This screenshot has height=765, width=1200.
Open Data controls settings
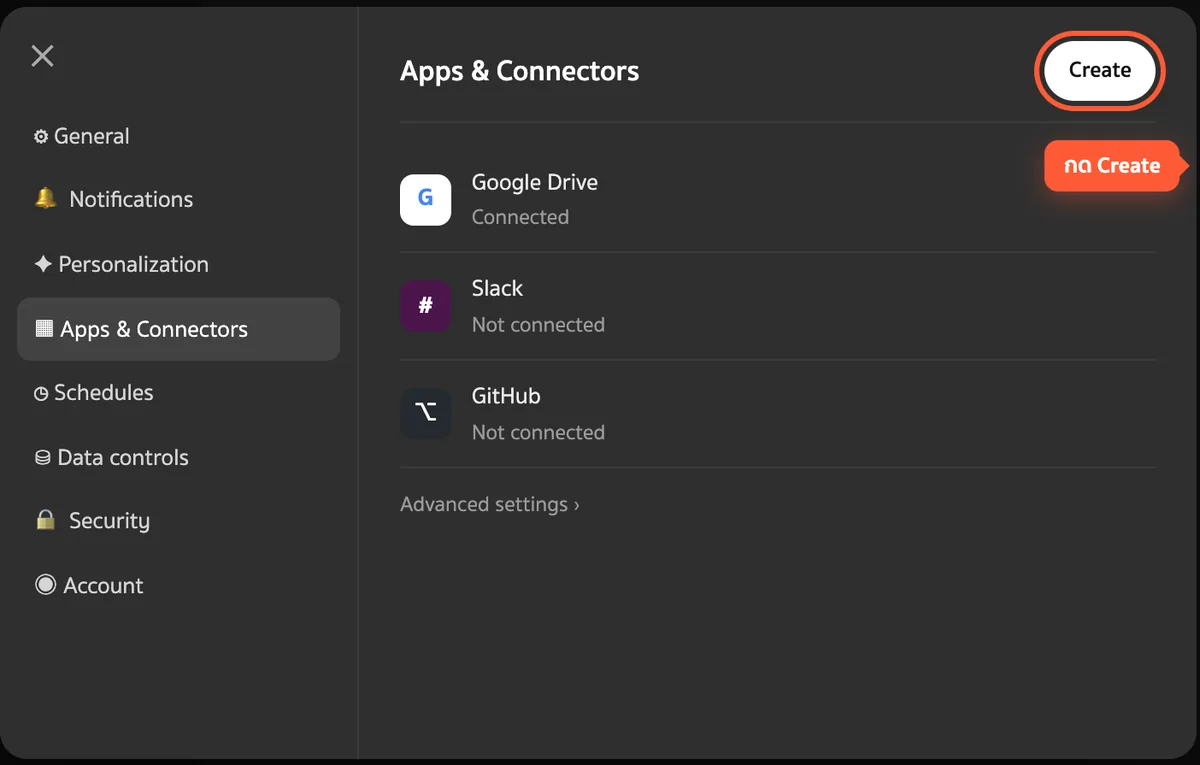[179, 457]
